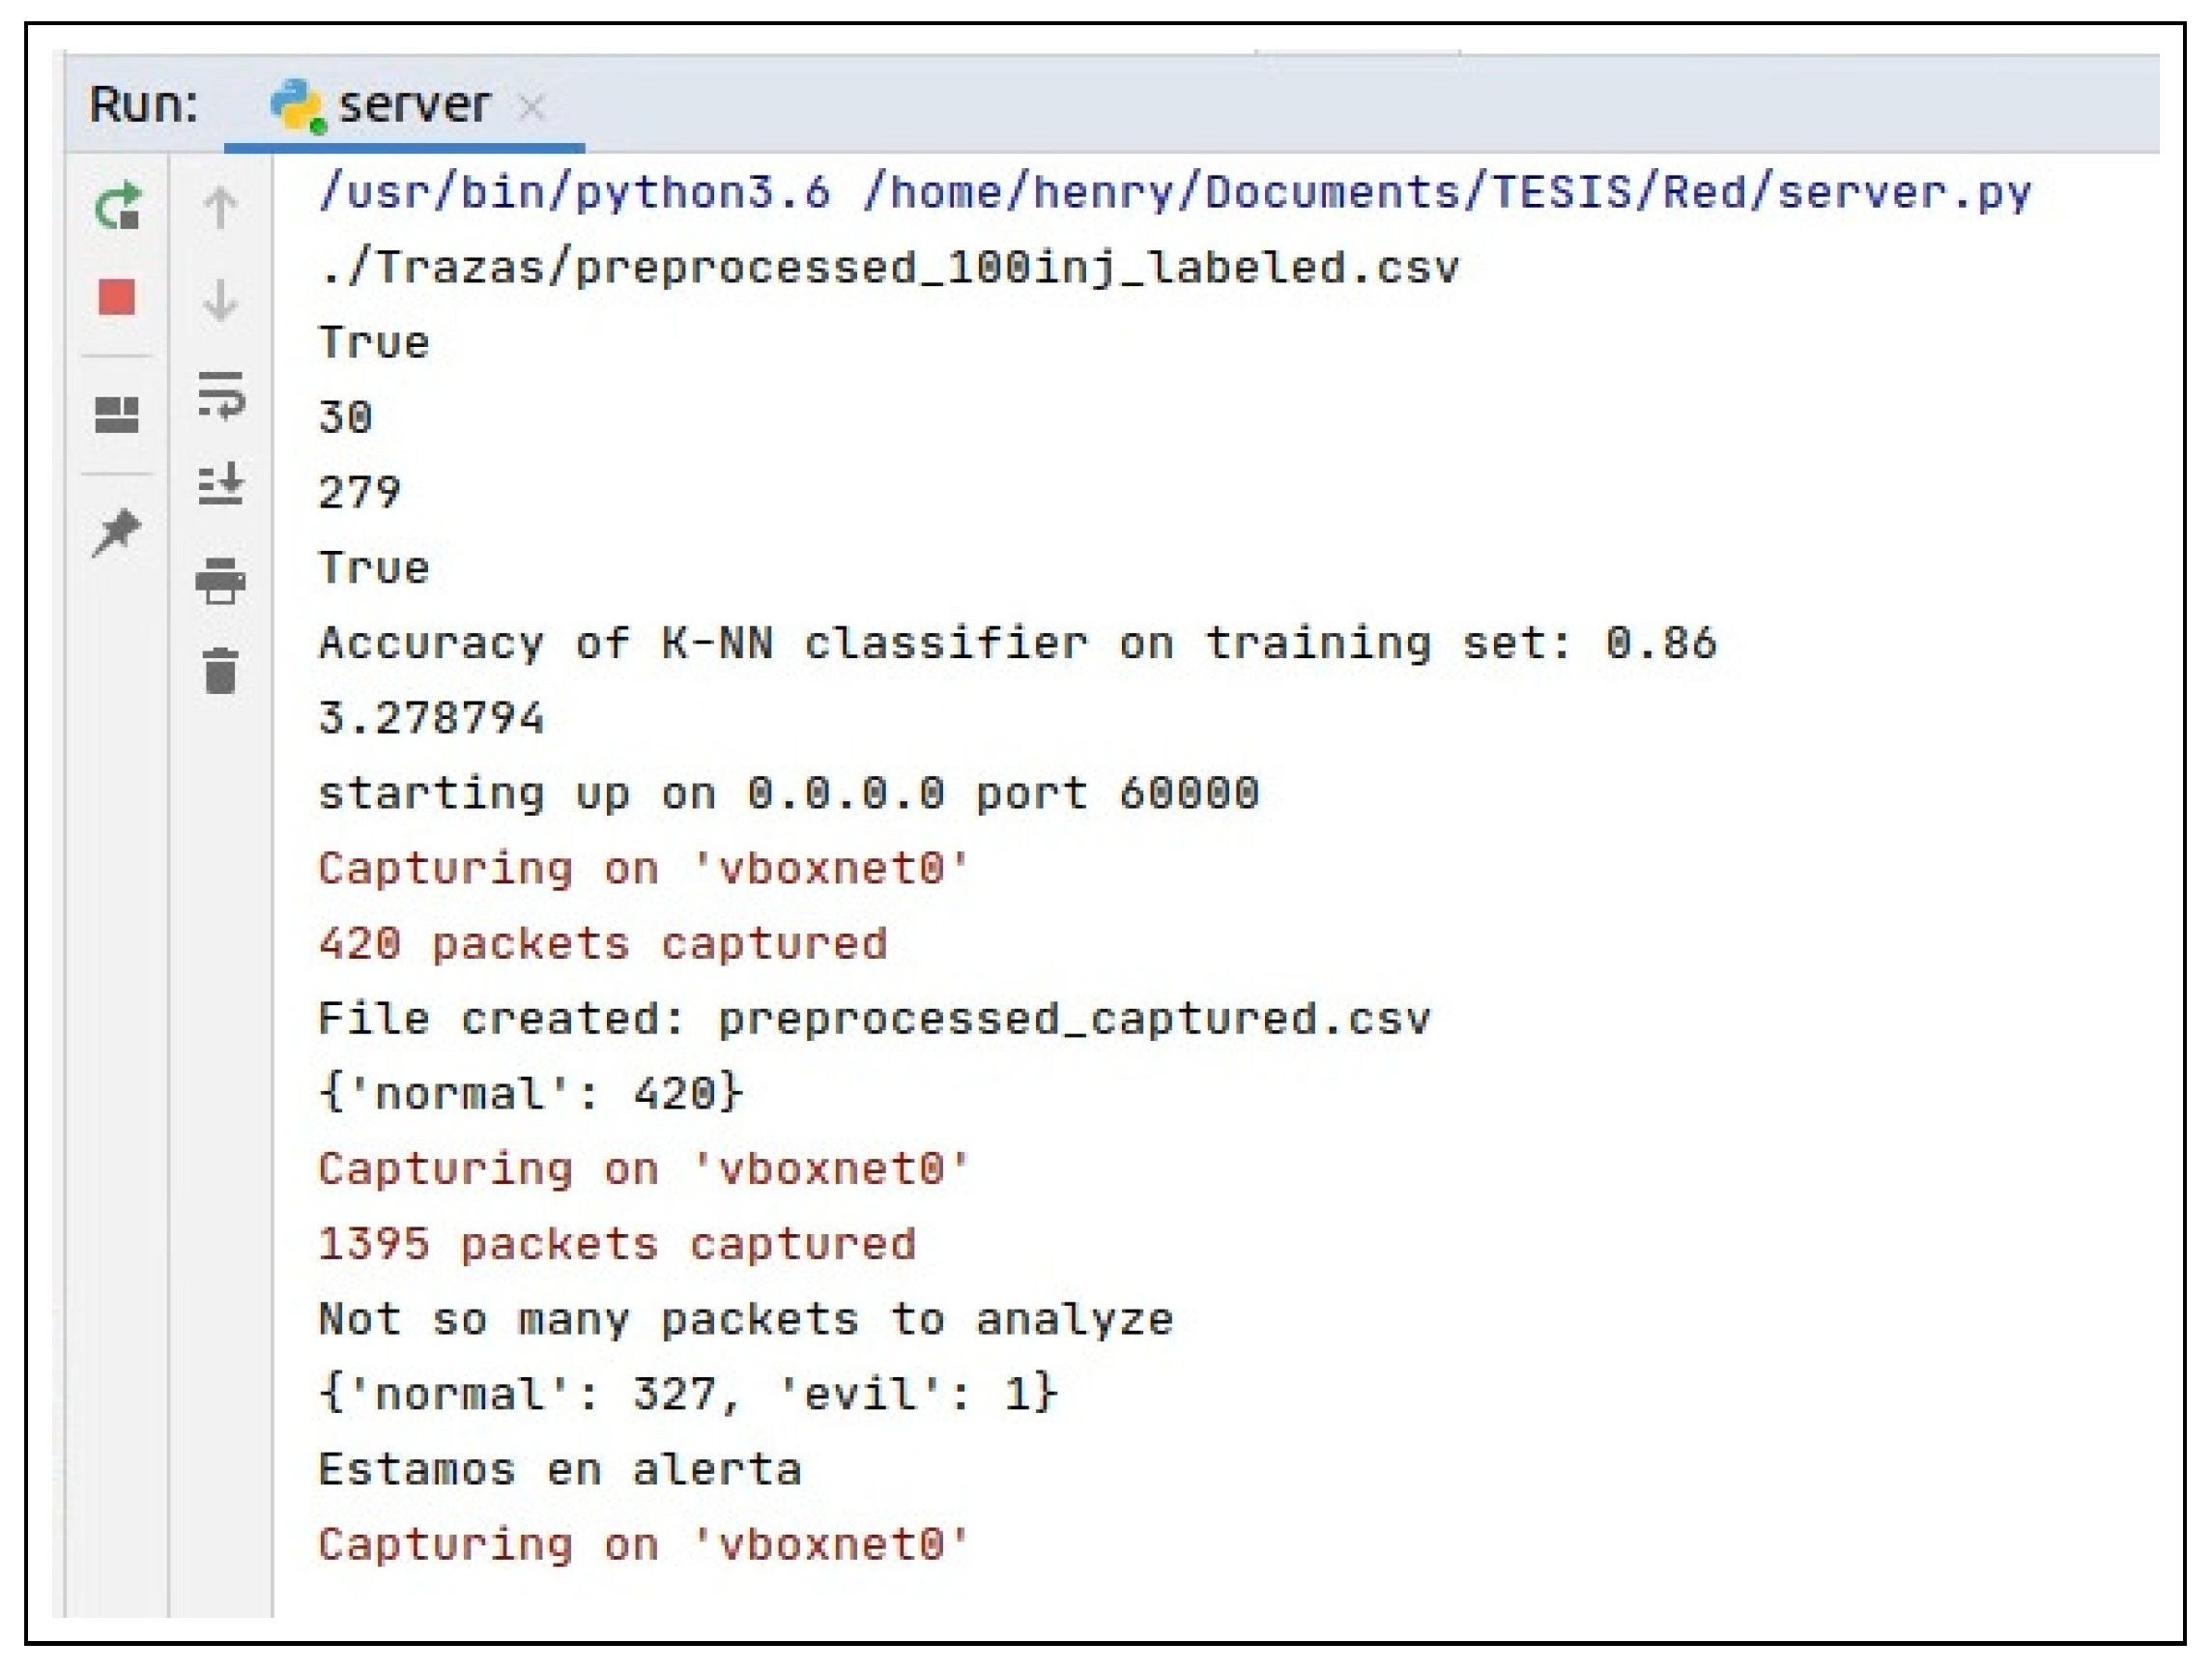Screen dimensions: 2212x1671
Task: Click the 'File created: preprocessed_captured.csv' line
Action: [x=874, y=1019]
